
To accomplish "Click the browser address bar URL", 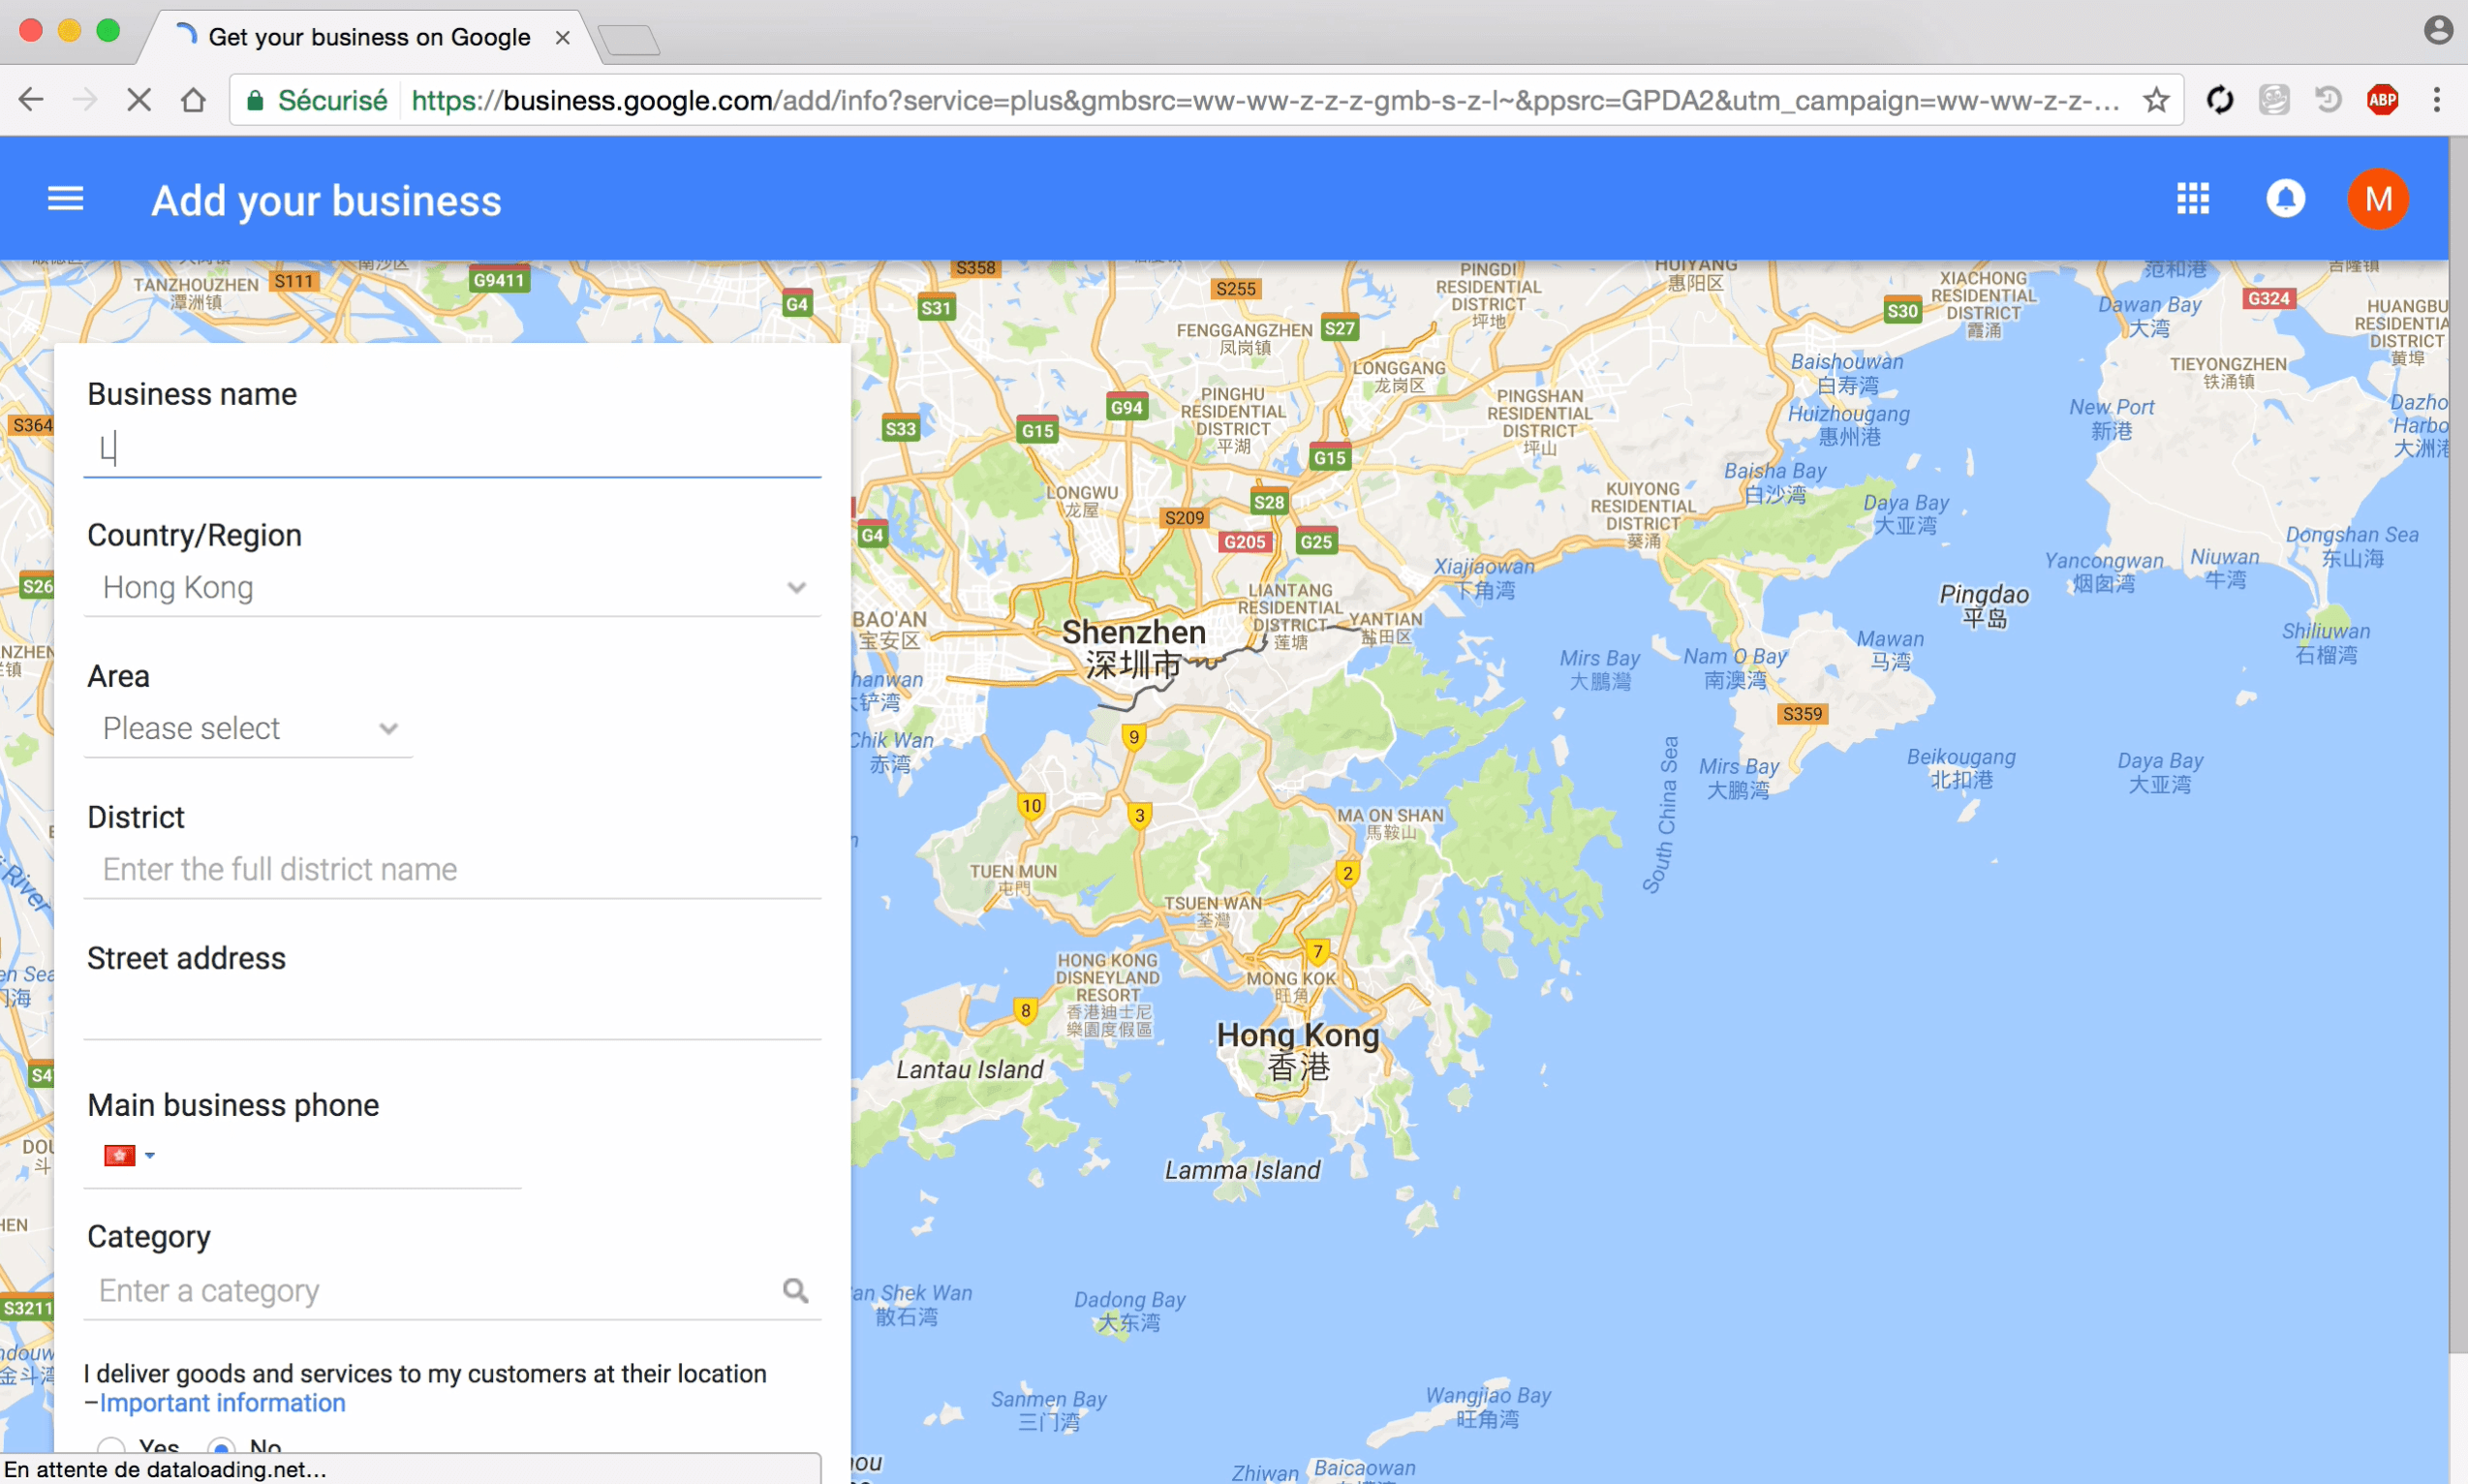I will pyautogui.click(x=1265, y=100).
